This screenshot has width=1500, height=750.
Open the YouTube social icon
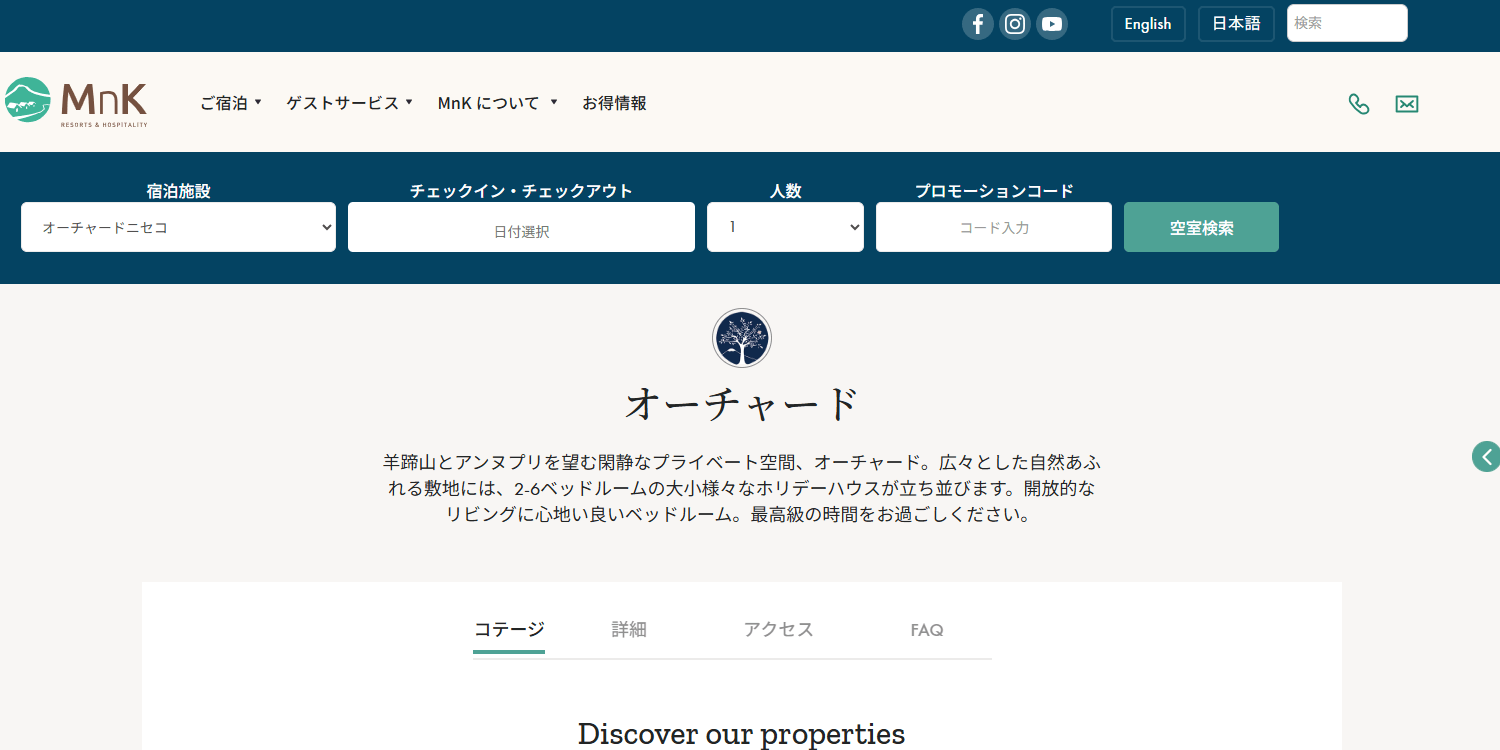(1051, 24)
